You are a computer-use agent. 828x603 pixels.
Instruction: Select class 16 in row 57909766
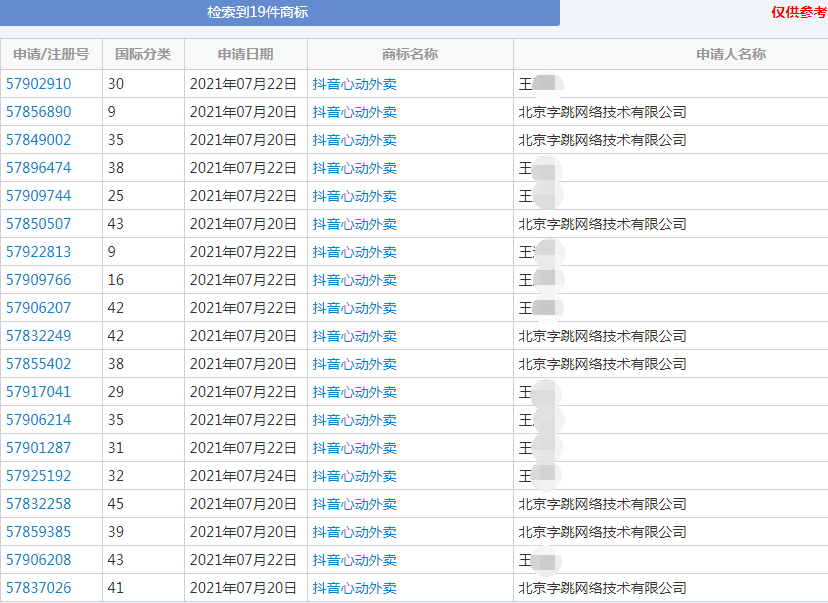click(x=116, y=280)
